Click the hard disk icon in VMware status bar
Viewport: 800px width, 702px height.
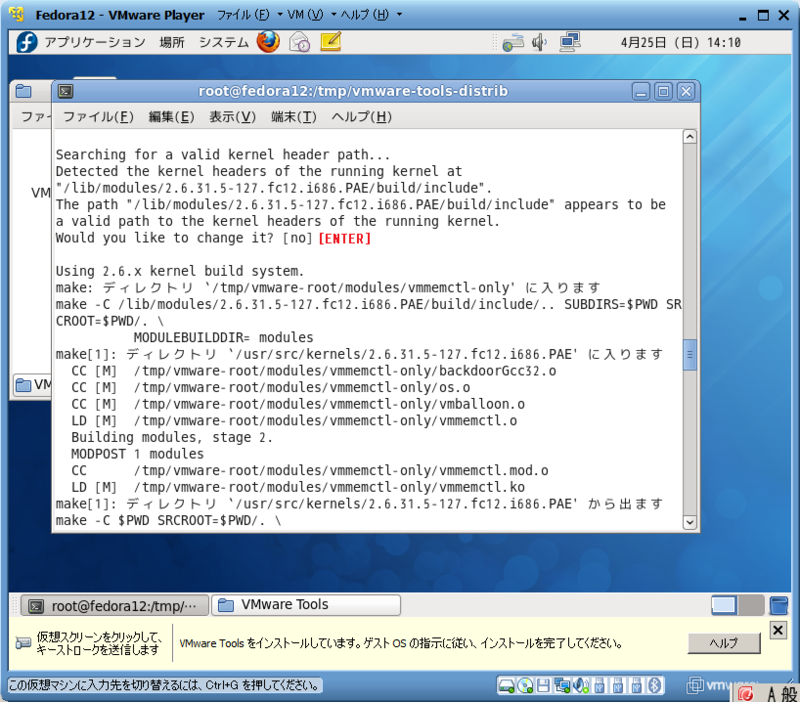click(x=505, y=687)
